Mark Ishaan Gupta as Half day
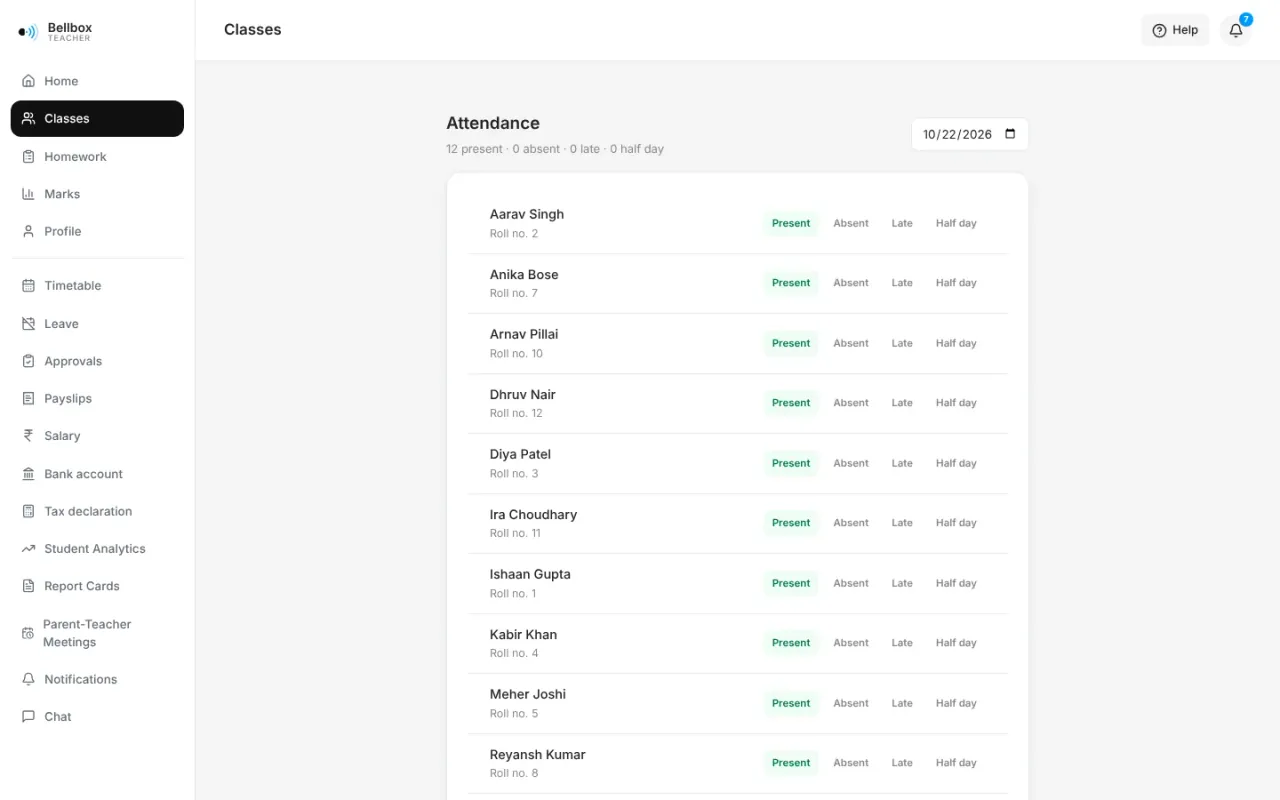The height and width of the screenshot is (800, 1280). coord(956,583)
